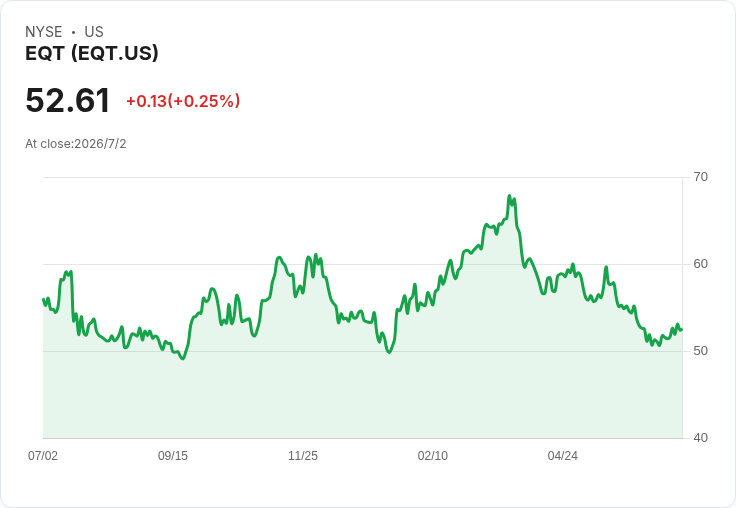736x508 pixels.
Task: Click the 40 y-axis price label
Action: [700, 438]
